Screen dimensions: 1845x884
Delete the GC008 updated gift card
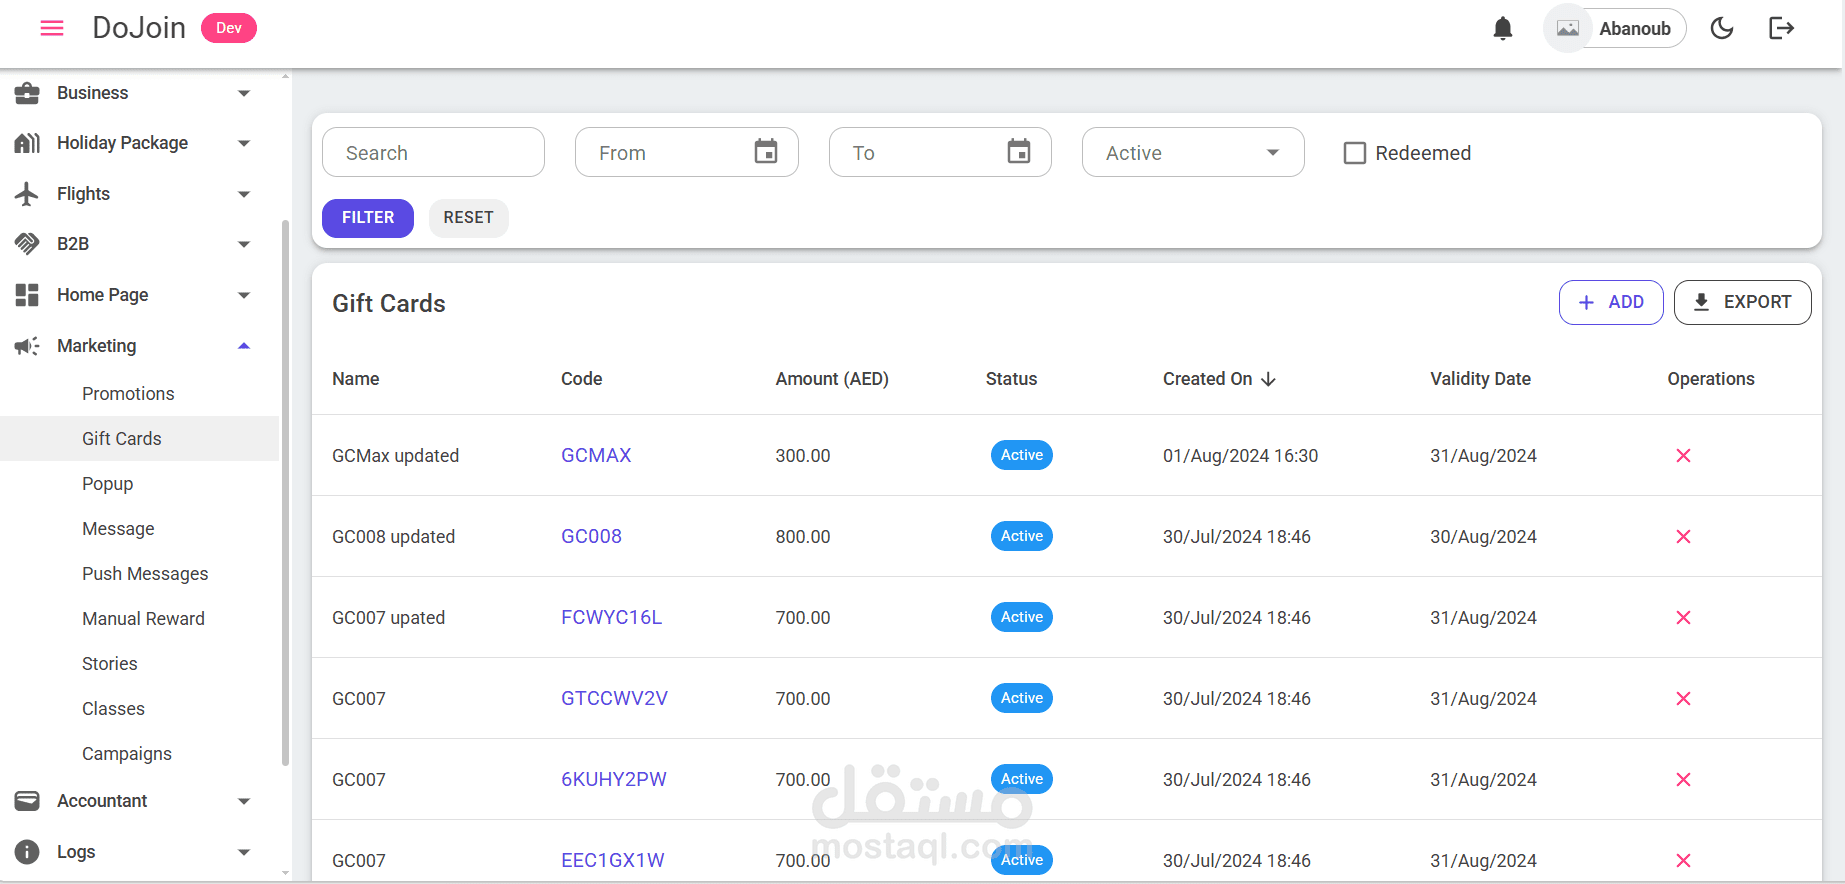click(x=1684, y=537)
